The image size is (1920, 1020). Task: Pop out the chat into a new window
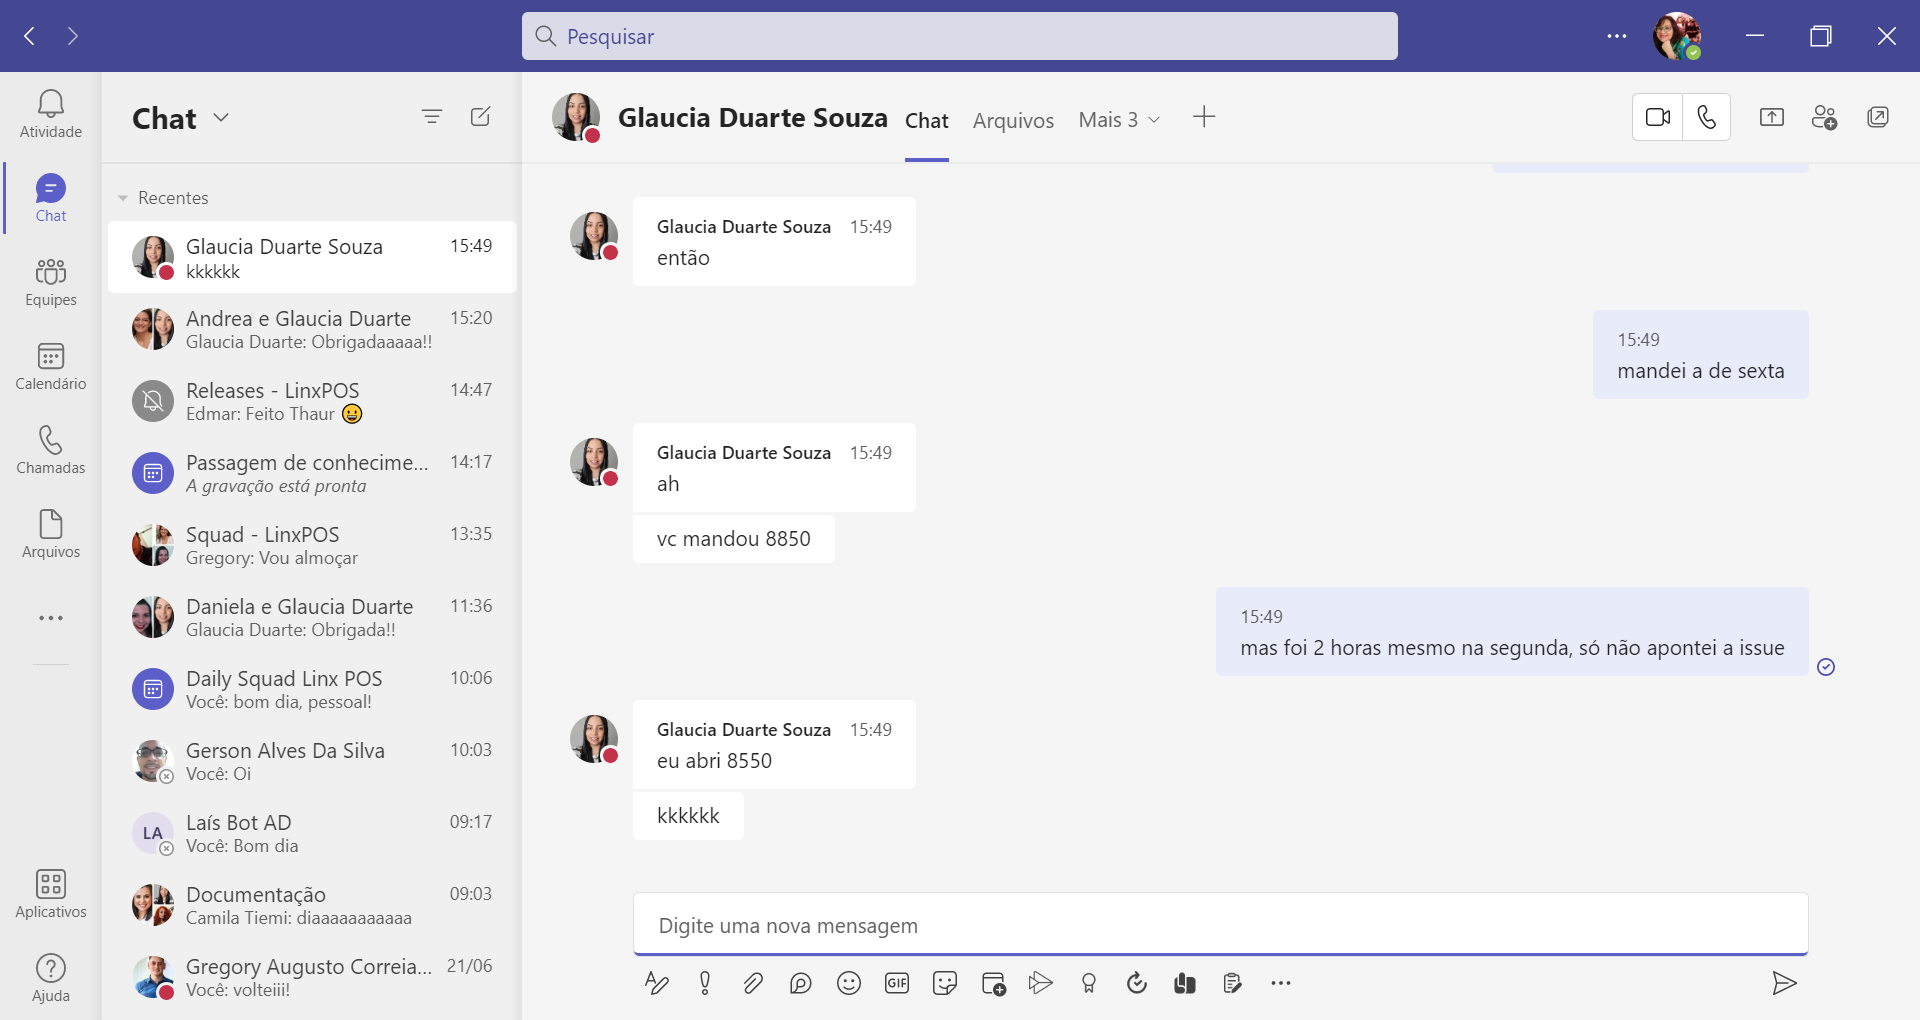1878,117
